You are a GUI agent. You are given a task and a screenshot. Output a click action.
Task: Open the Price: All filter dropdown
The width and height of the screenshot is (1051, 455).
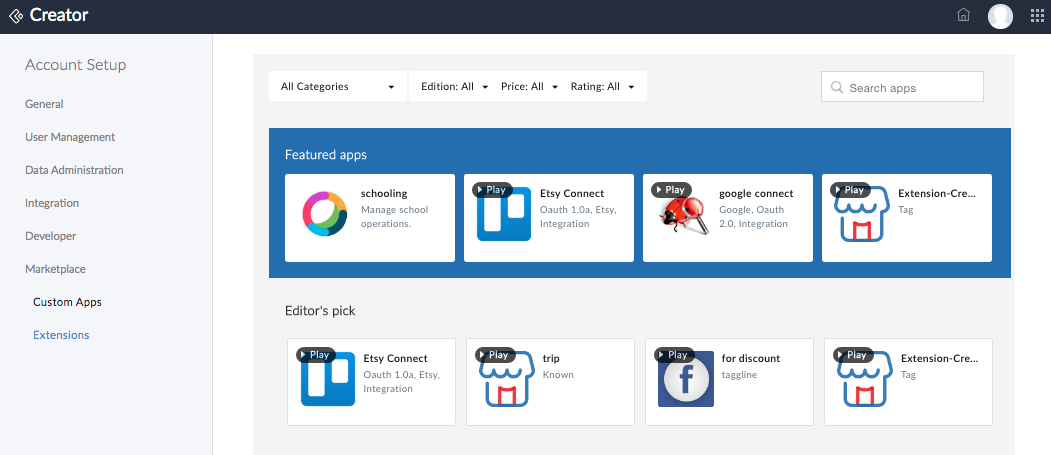pos(530,86)
